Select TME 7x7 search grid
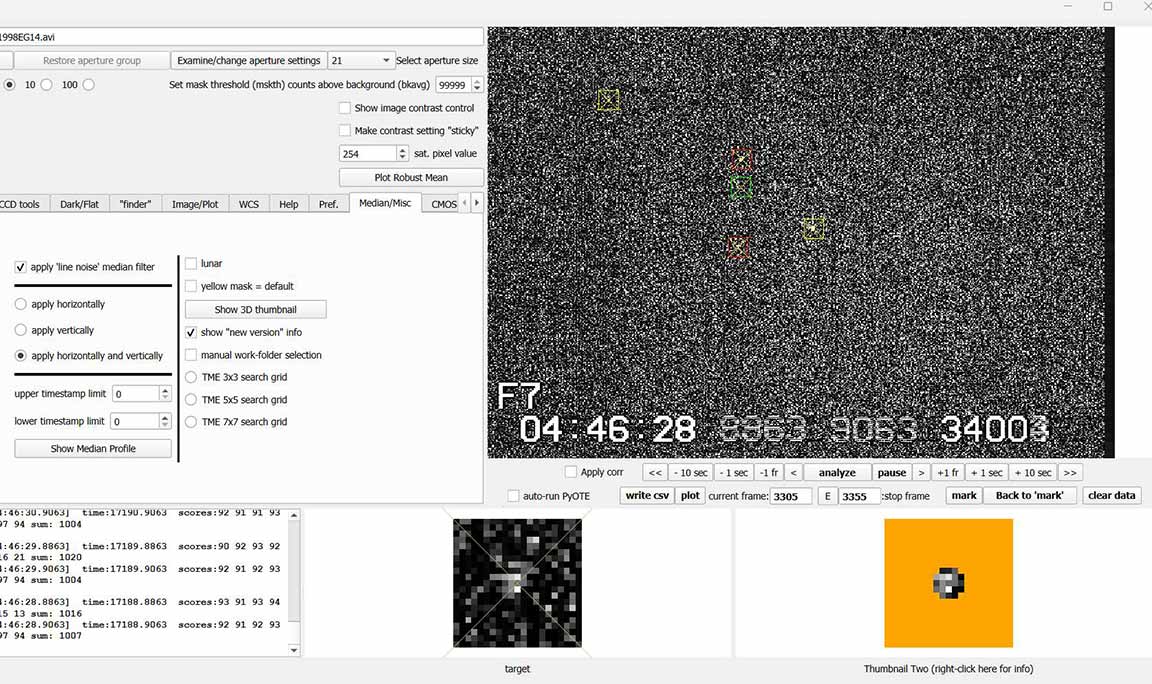The image size is (1152, 684). 191,422
